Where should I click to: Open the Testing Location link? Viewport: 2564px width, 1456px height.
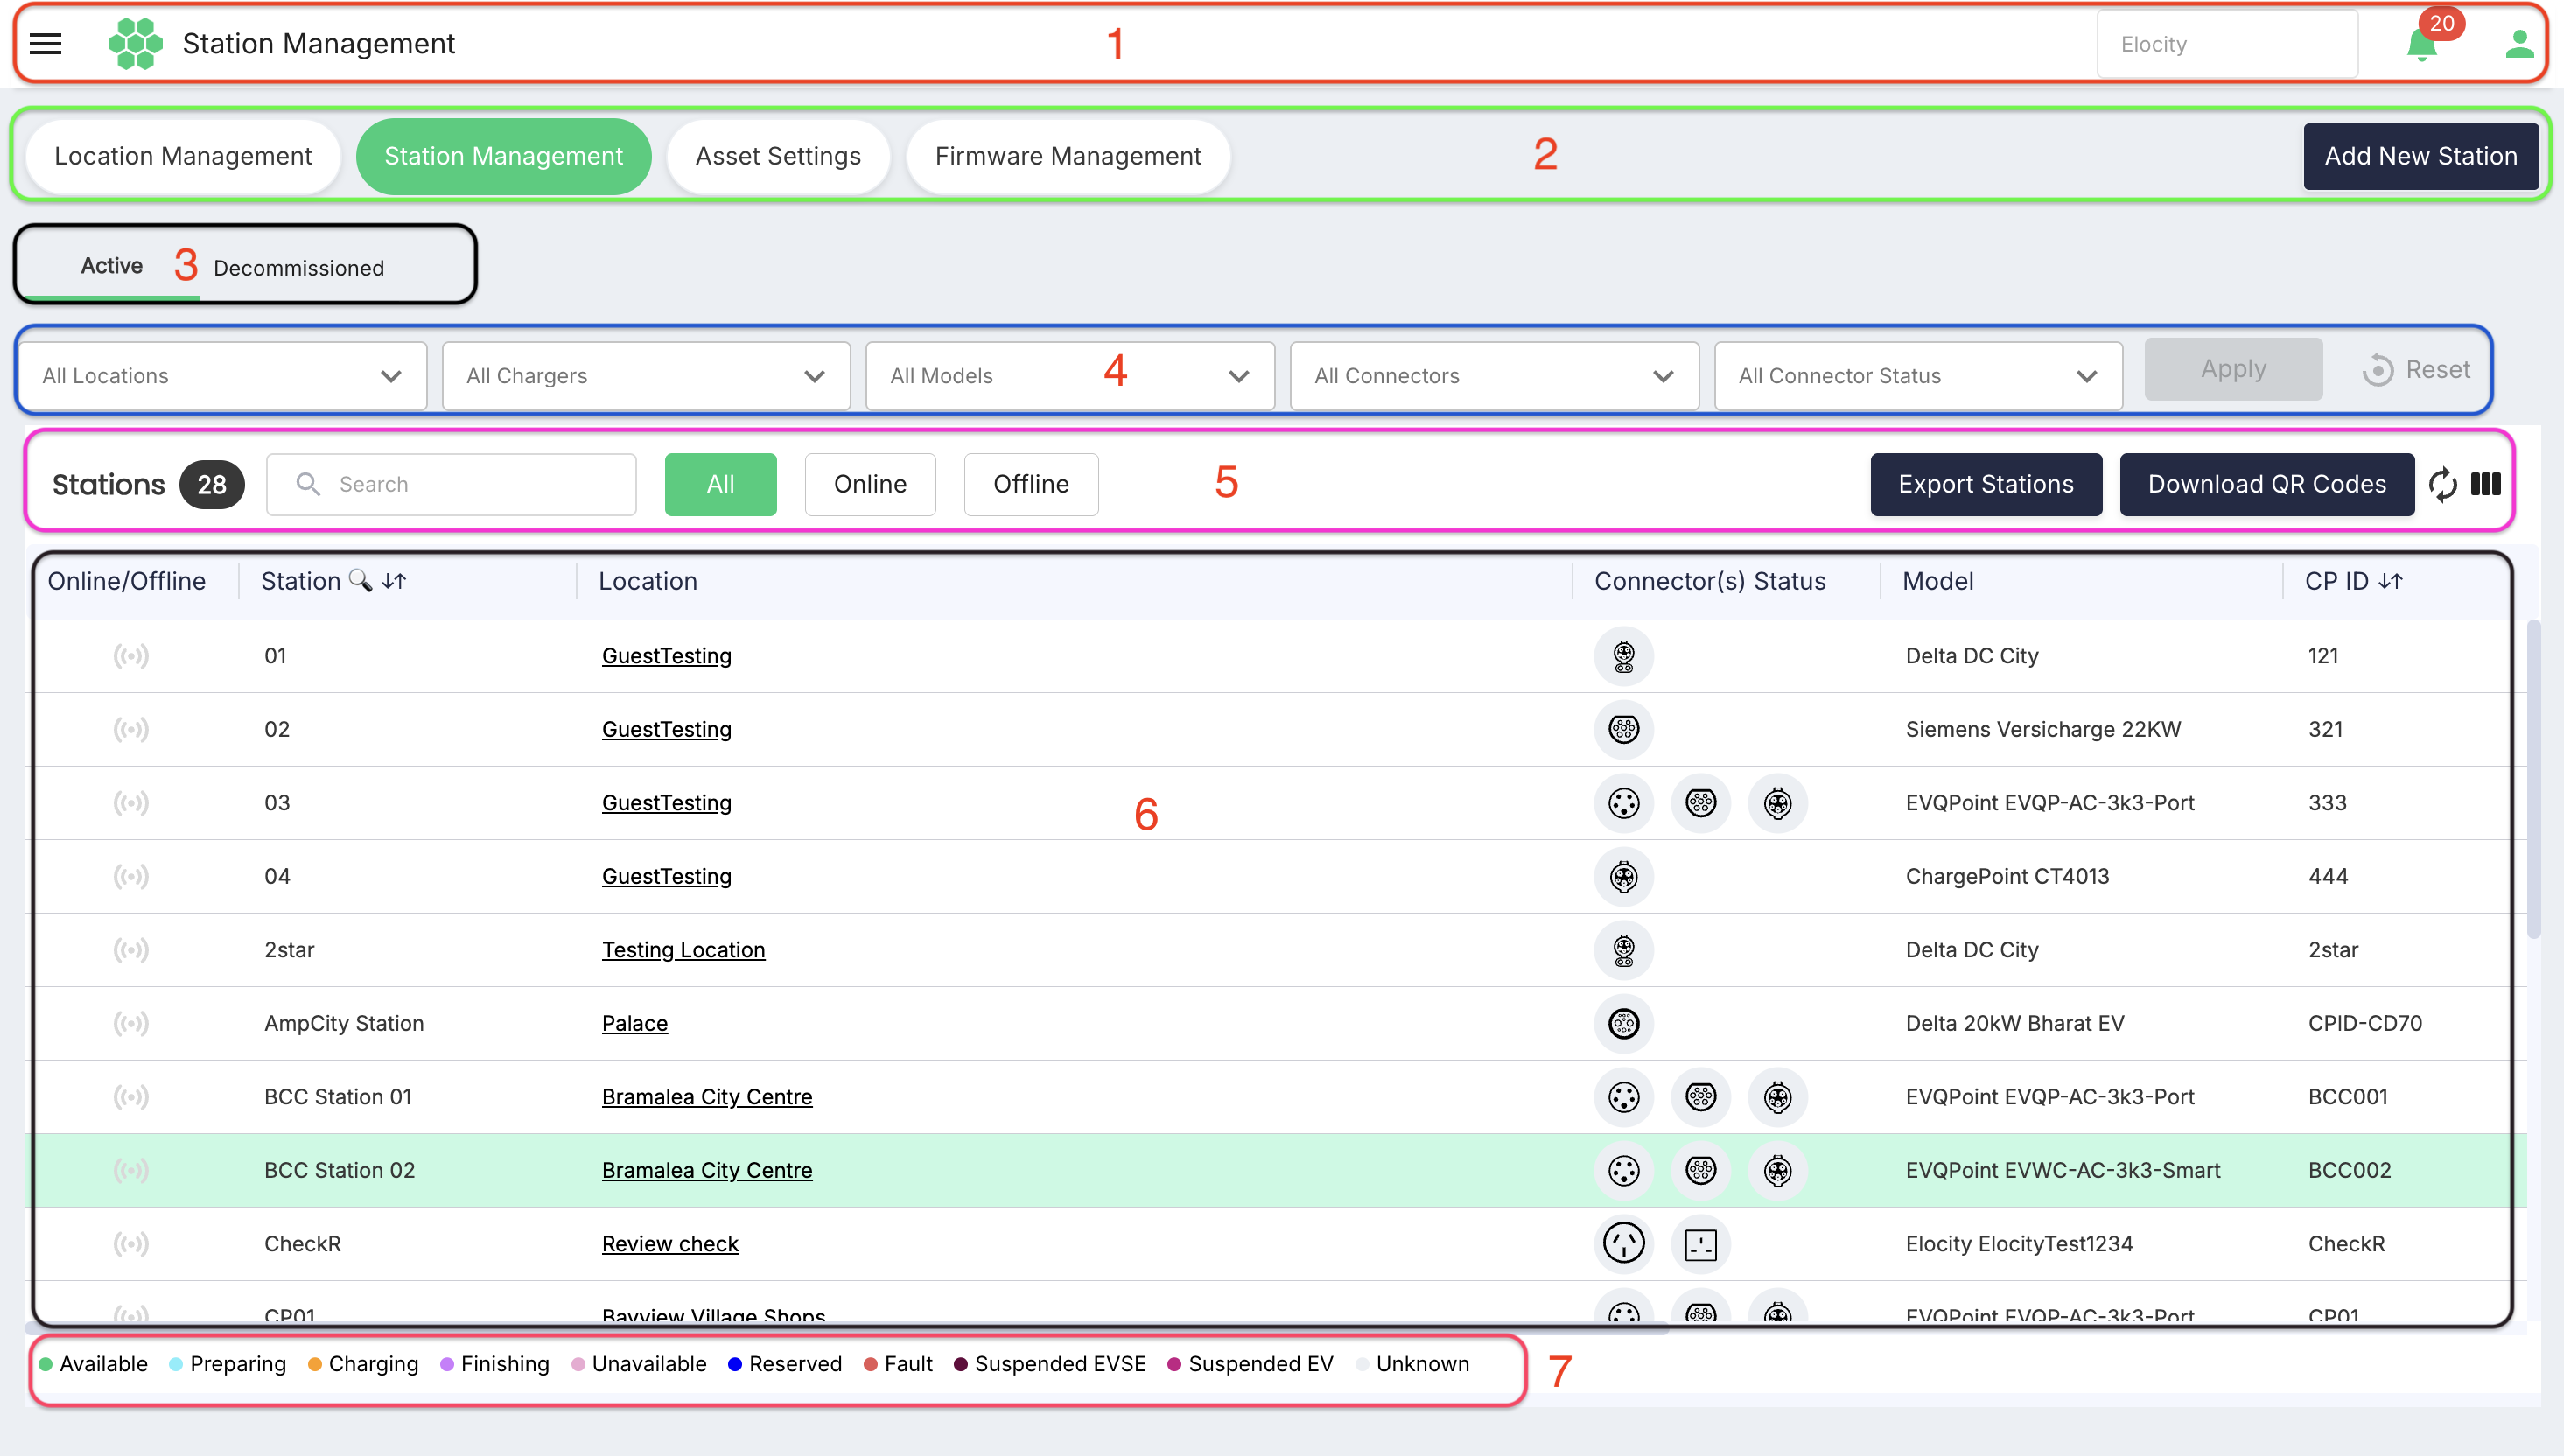683,950
